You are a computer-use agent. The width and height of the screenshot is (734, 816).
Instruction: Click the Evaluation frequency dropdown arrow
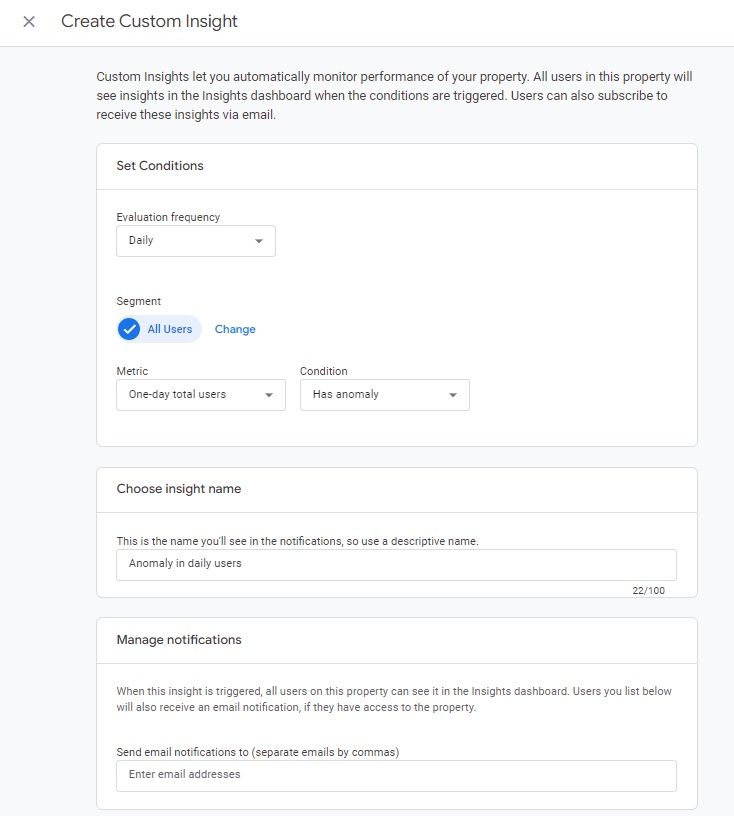pos(259,241)
